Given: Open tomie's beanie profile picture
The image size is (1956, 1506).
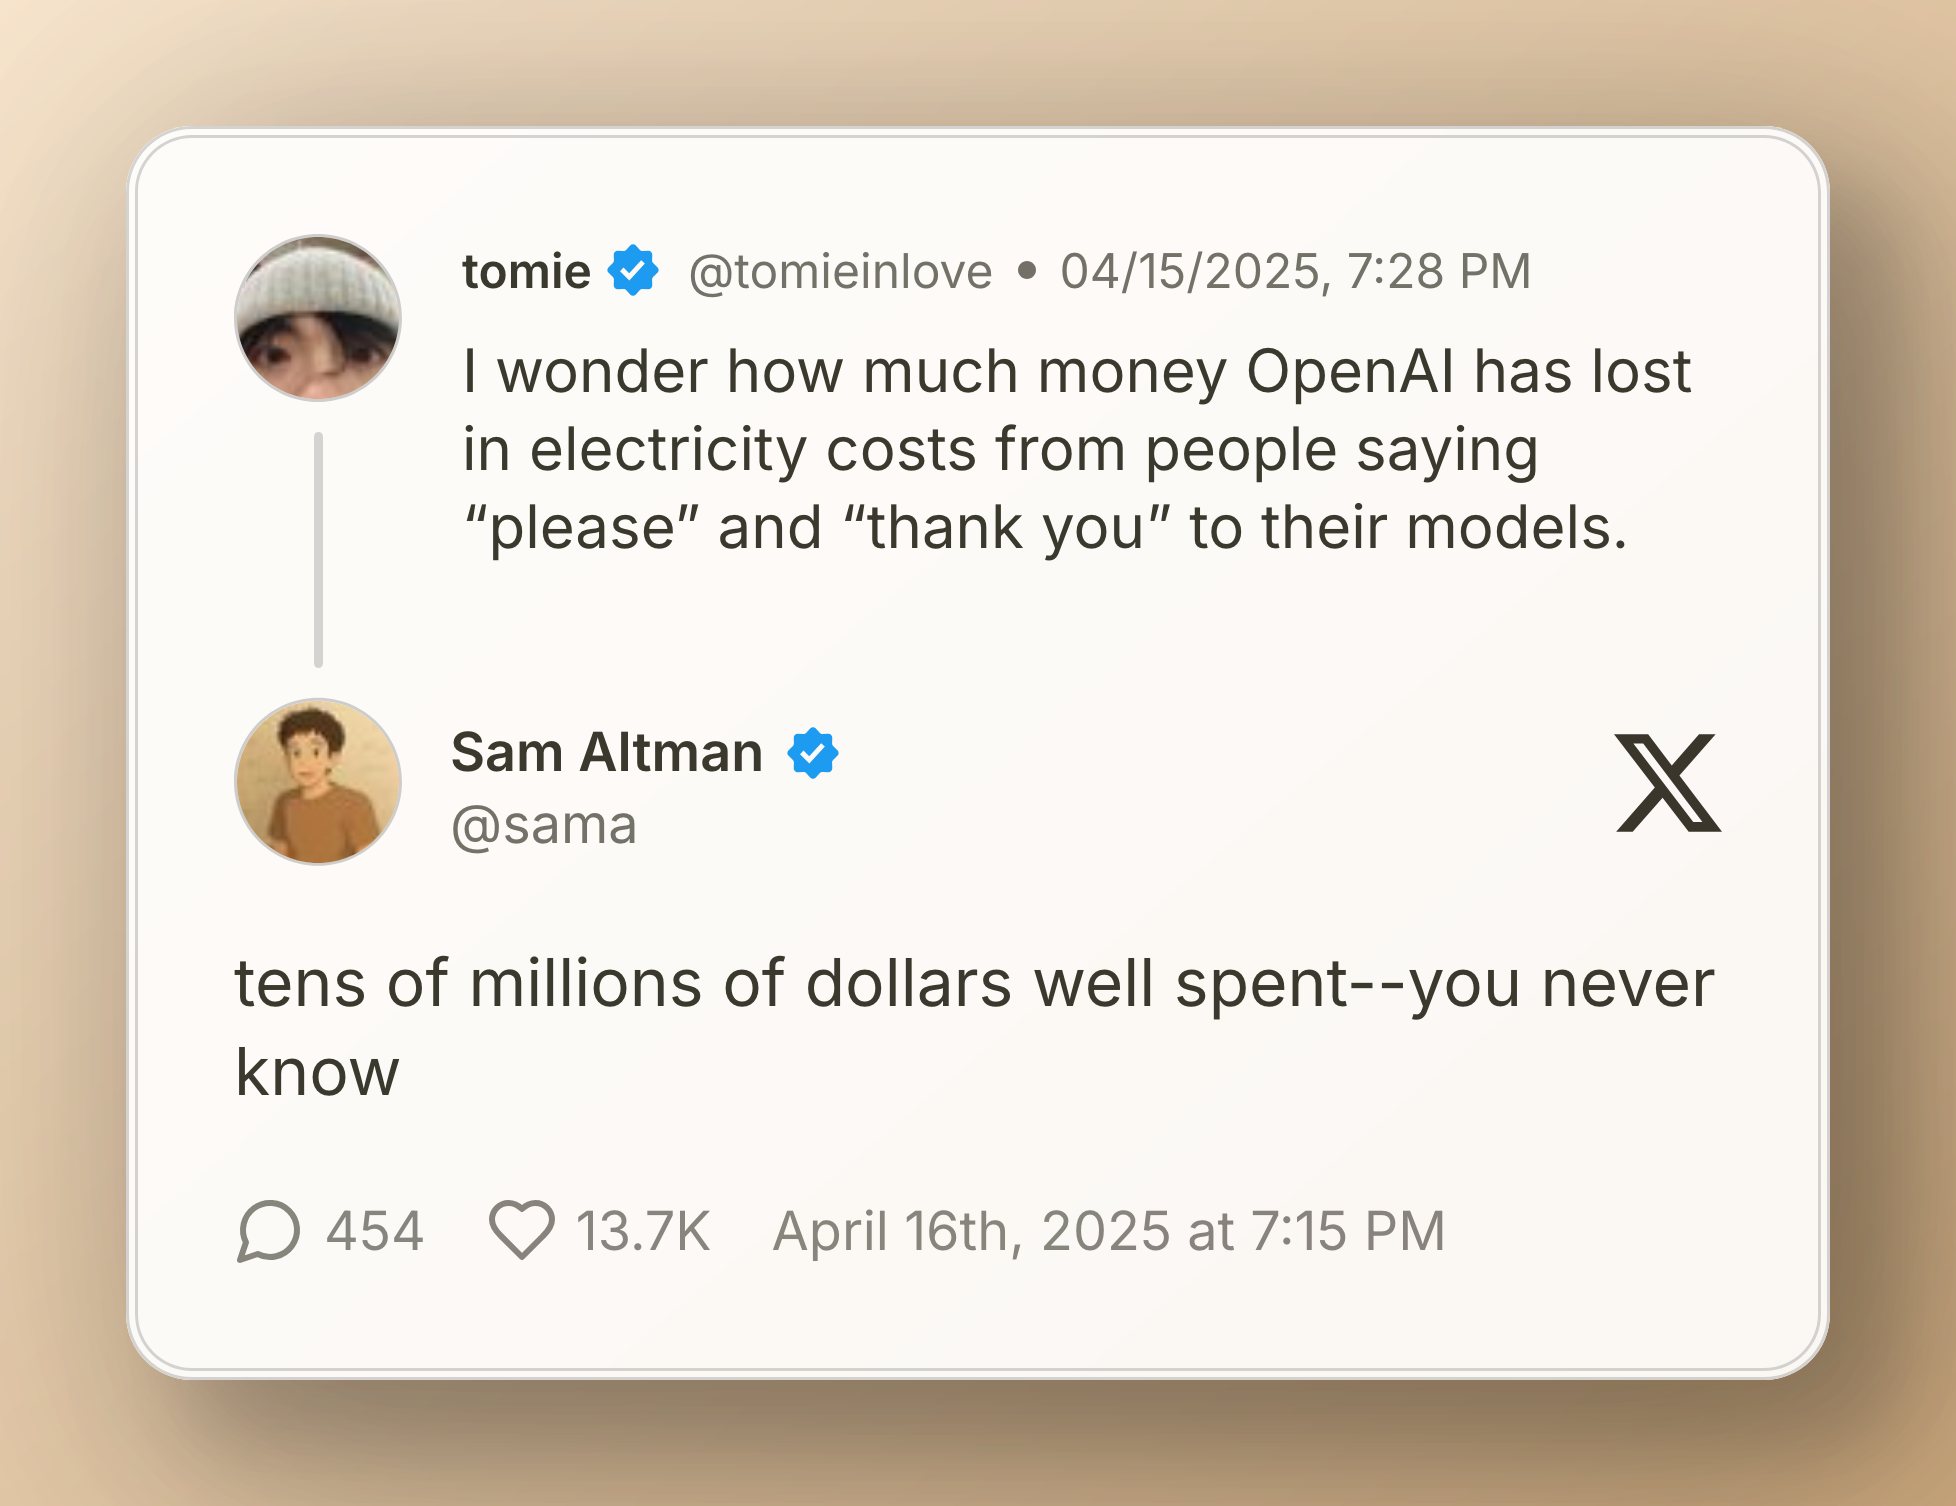Looking at the screenshot, I should pyautogui.click(x=318, y=318).
